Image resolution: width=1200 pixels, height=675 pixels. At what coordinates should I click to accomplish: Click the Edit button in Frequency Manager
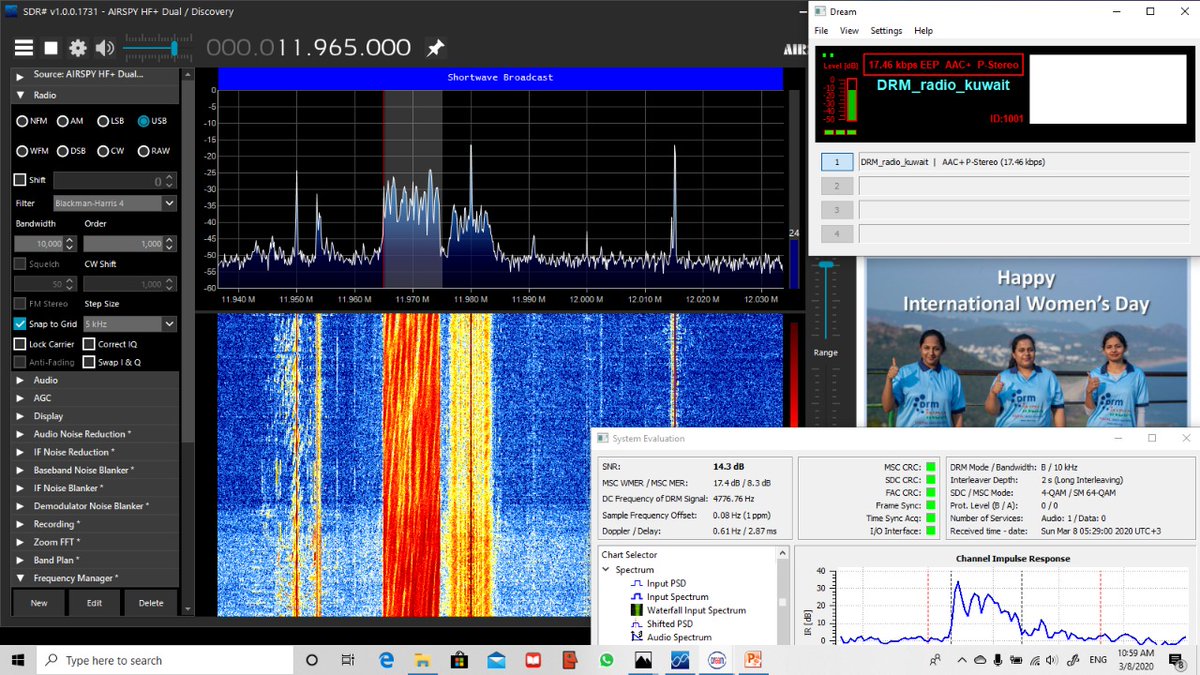(x=94, y=603)
